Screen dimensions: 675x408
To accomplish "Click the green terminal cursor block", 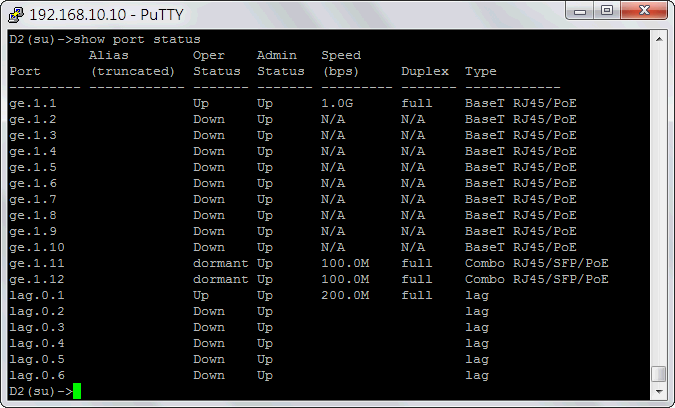I will pyautogui.click(x=77, y=391).
